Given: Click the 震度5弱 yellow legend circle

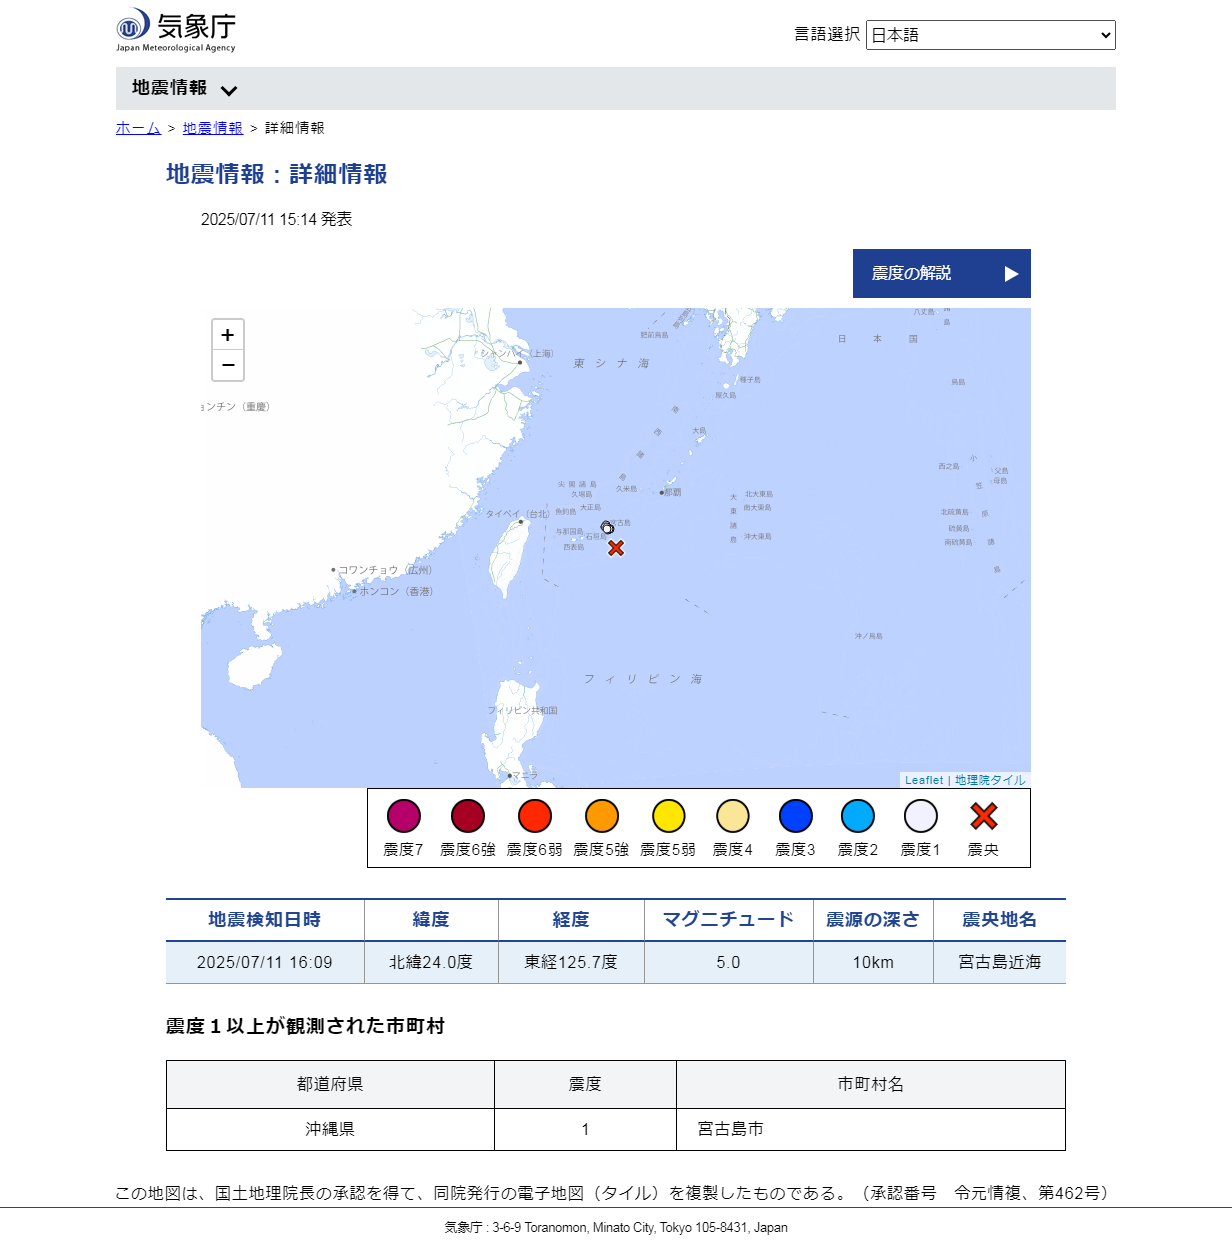Looking at the screenshot, I should tap(669, 816).
